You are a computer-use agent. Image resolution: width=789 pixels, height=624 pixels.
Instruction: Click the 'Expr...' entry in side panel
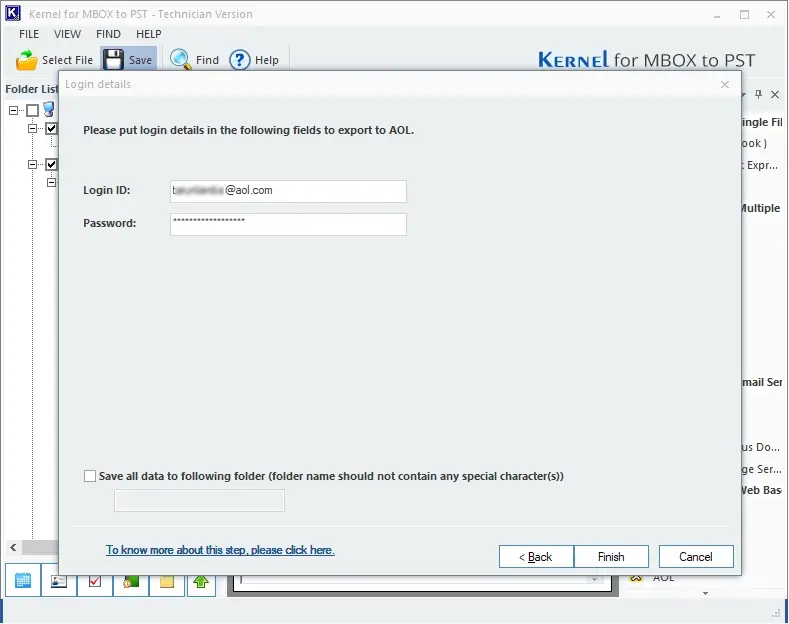point(762,165)
